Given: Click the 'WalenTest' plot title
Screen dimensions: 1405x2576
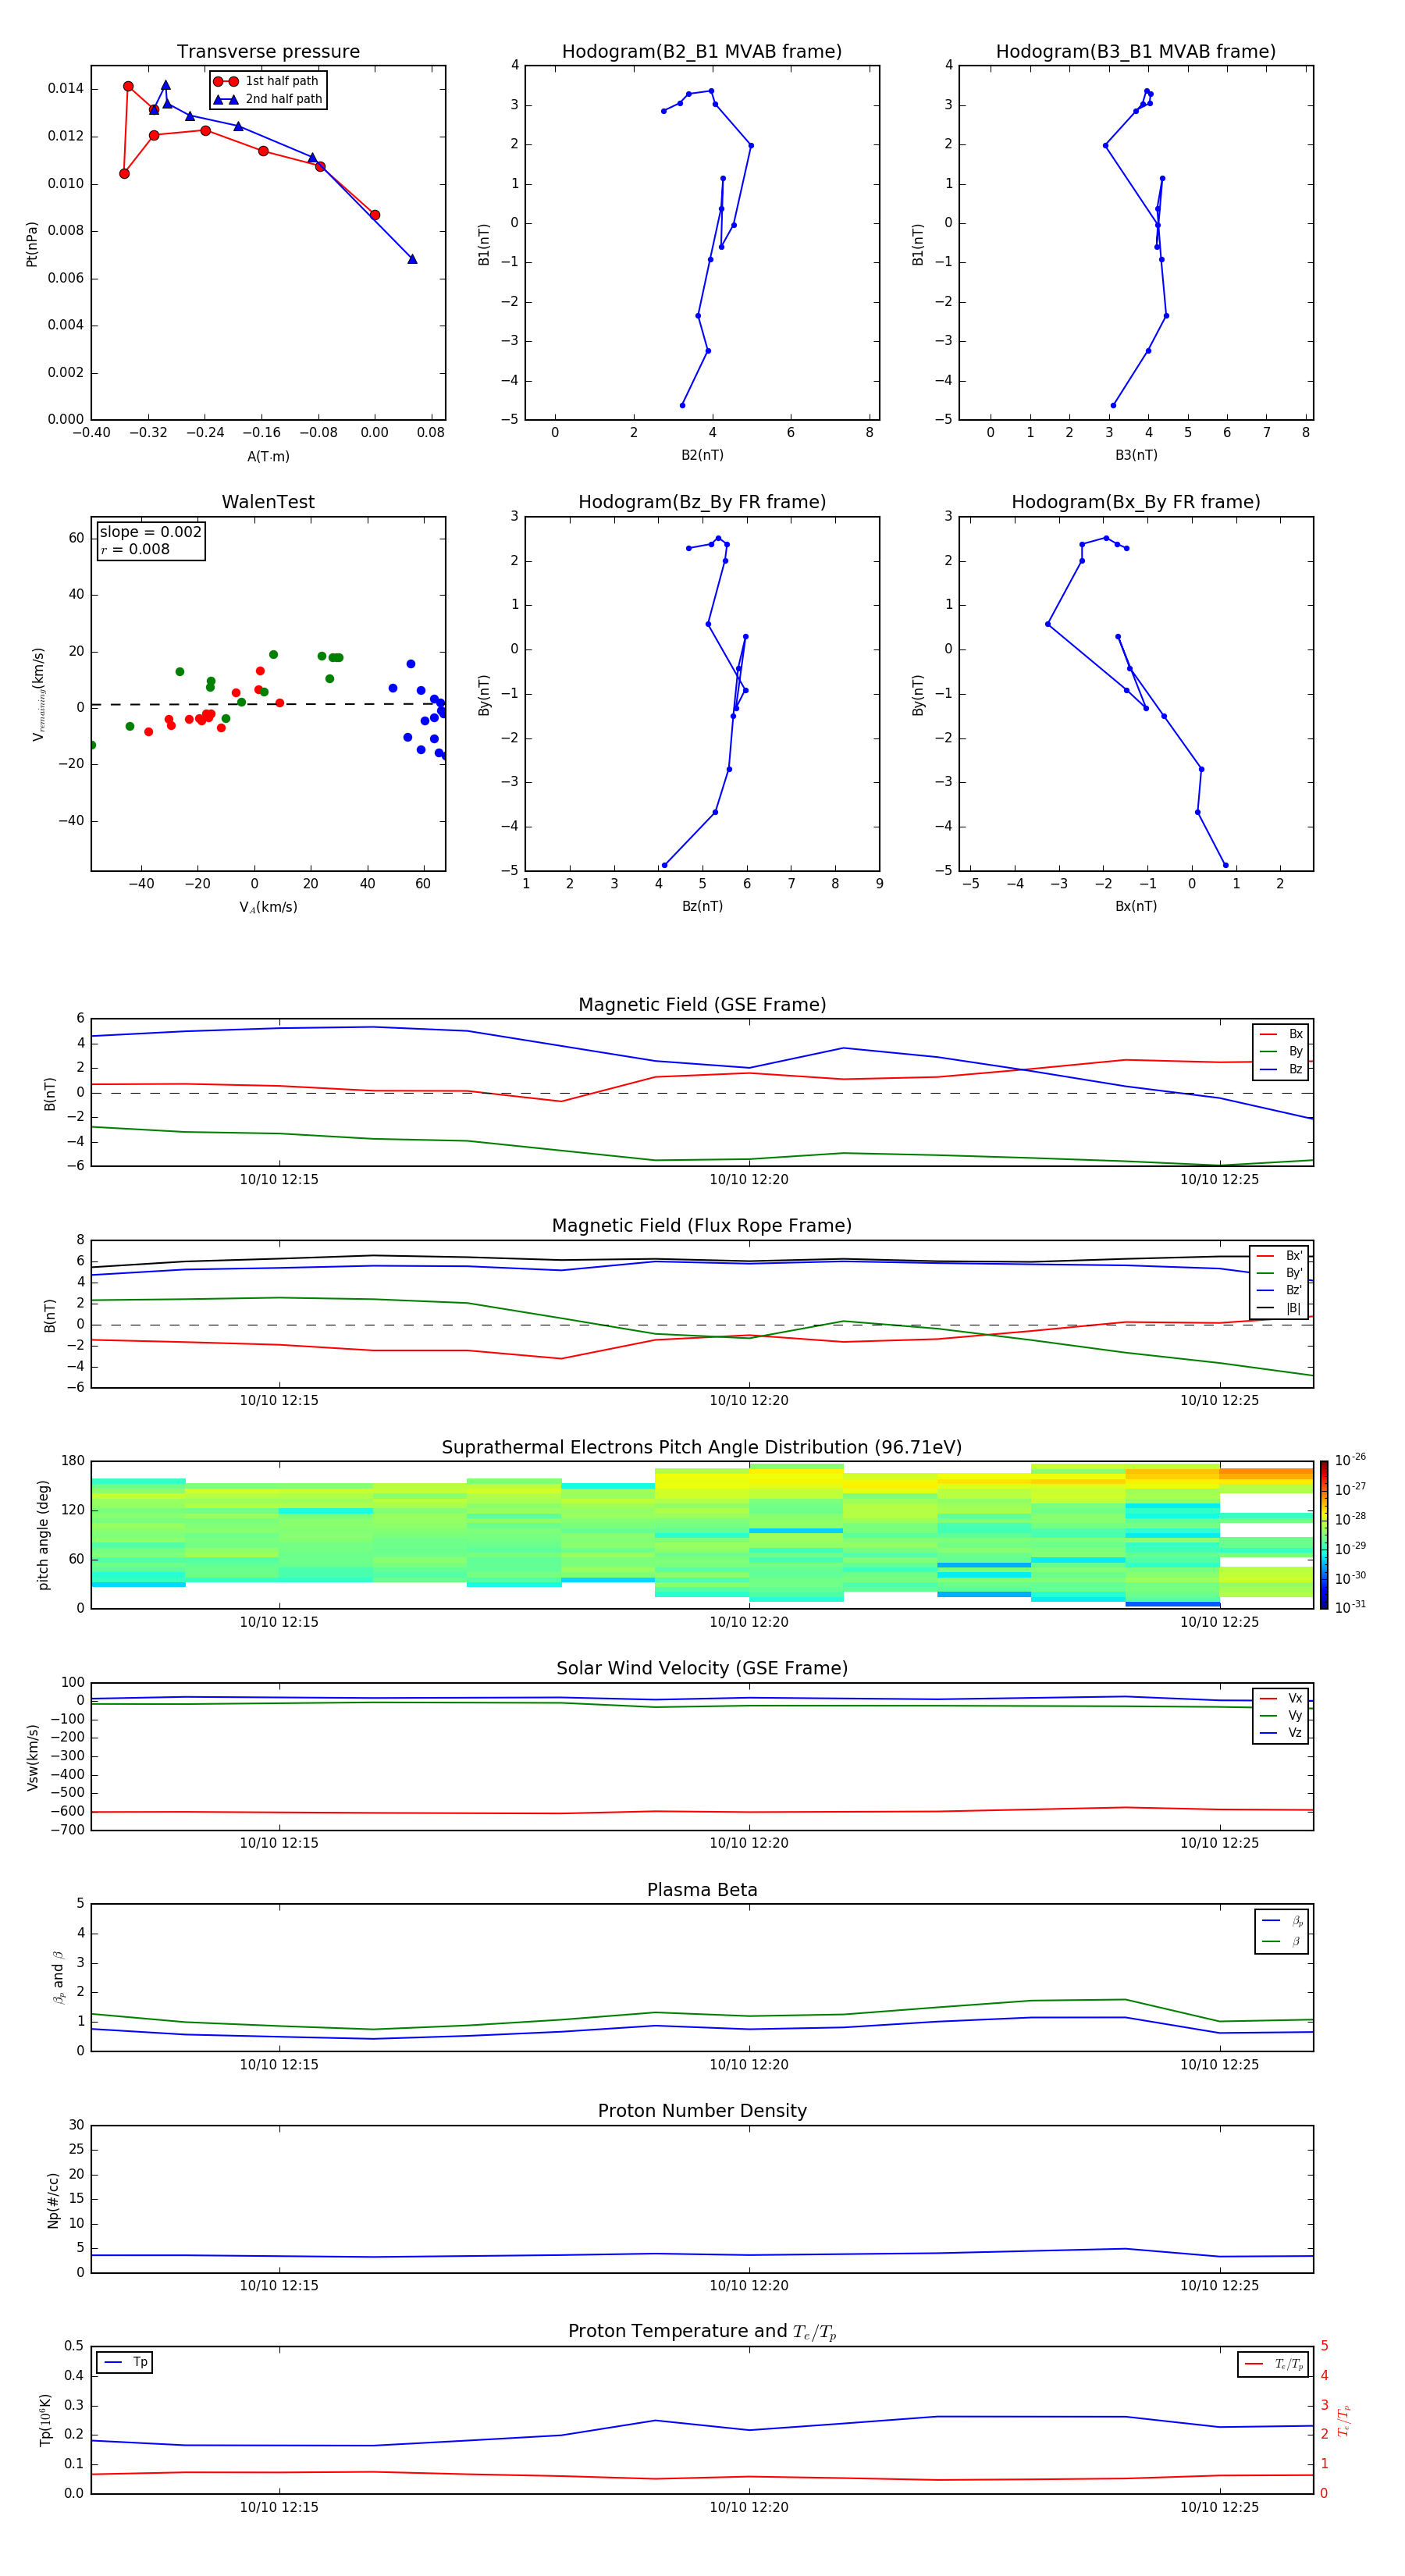Looking at the screenshot, I should pyautogui.click(x=268, y=502).
